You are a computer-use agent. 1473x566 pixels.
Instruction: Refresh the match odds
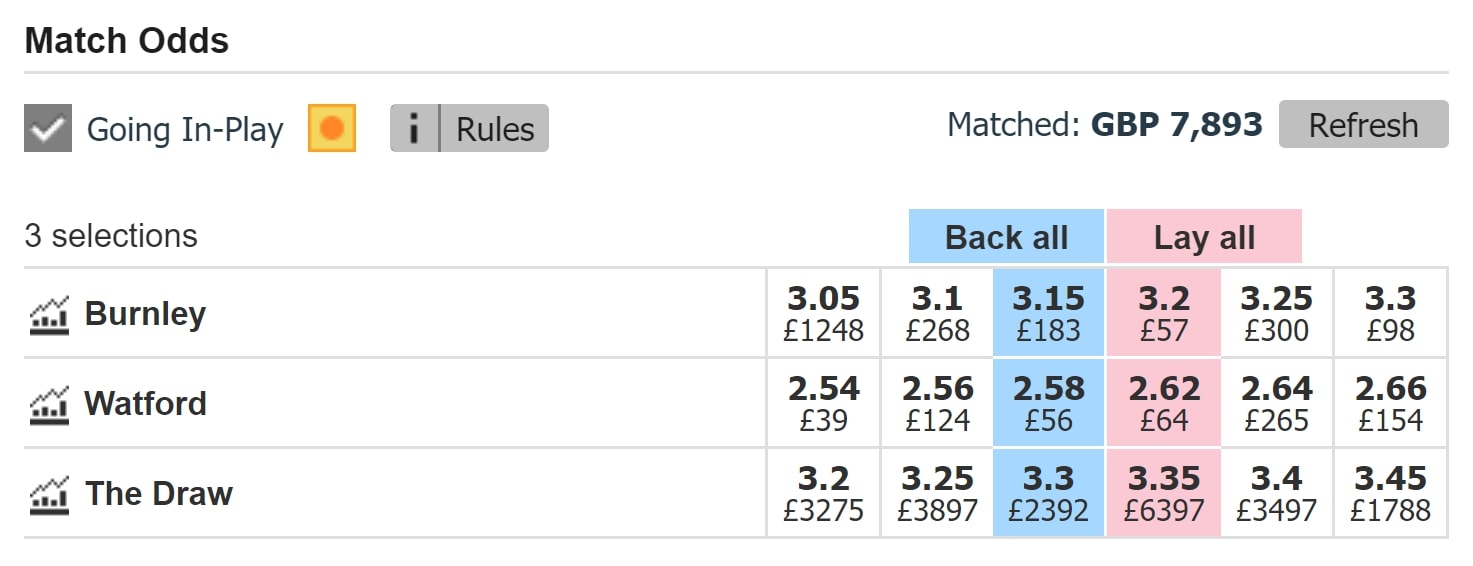pyautogui.click(x=1363, y=125)
